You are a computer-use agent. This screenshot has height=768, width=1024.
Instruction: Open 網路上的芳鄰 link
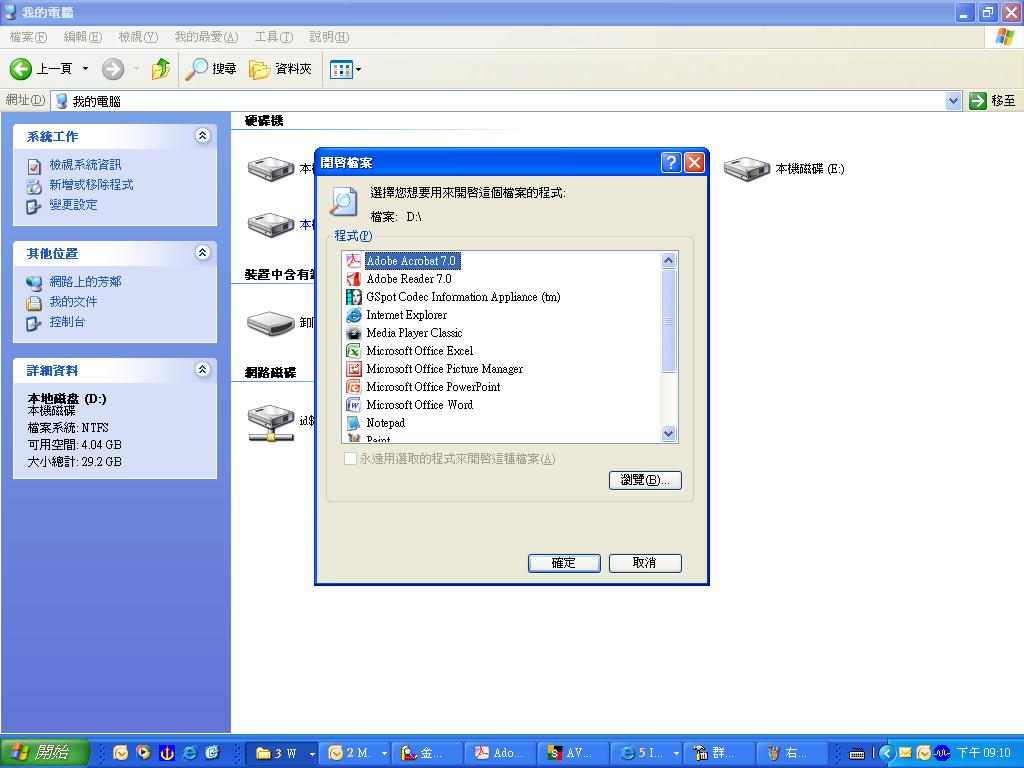[85, 282]
